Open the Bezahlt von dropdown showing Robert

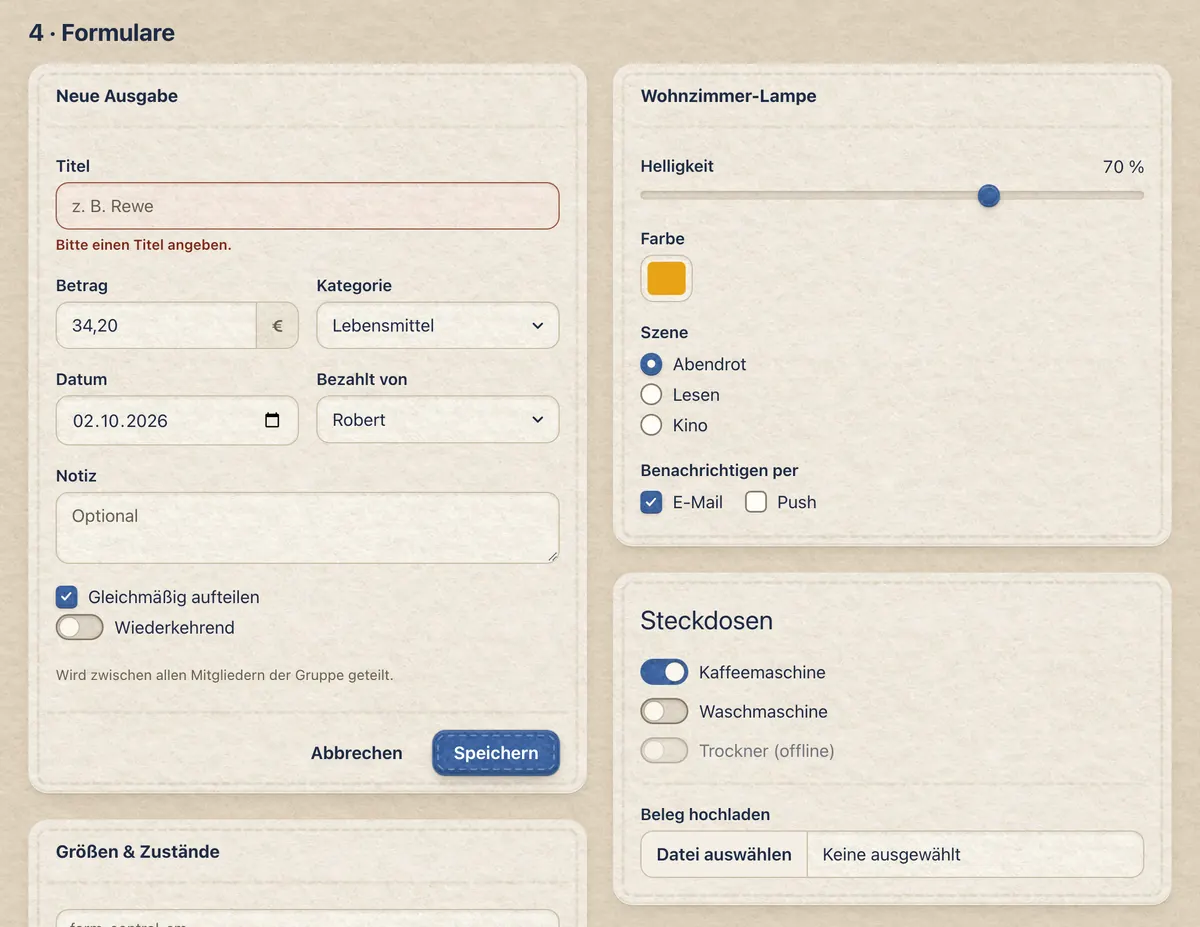[438, 420]
